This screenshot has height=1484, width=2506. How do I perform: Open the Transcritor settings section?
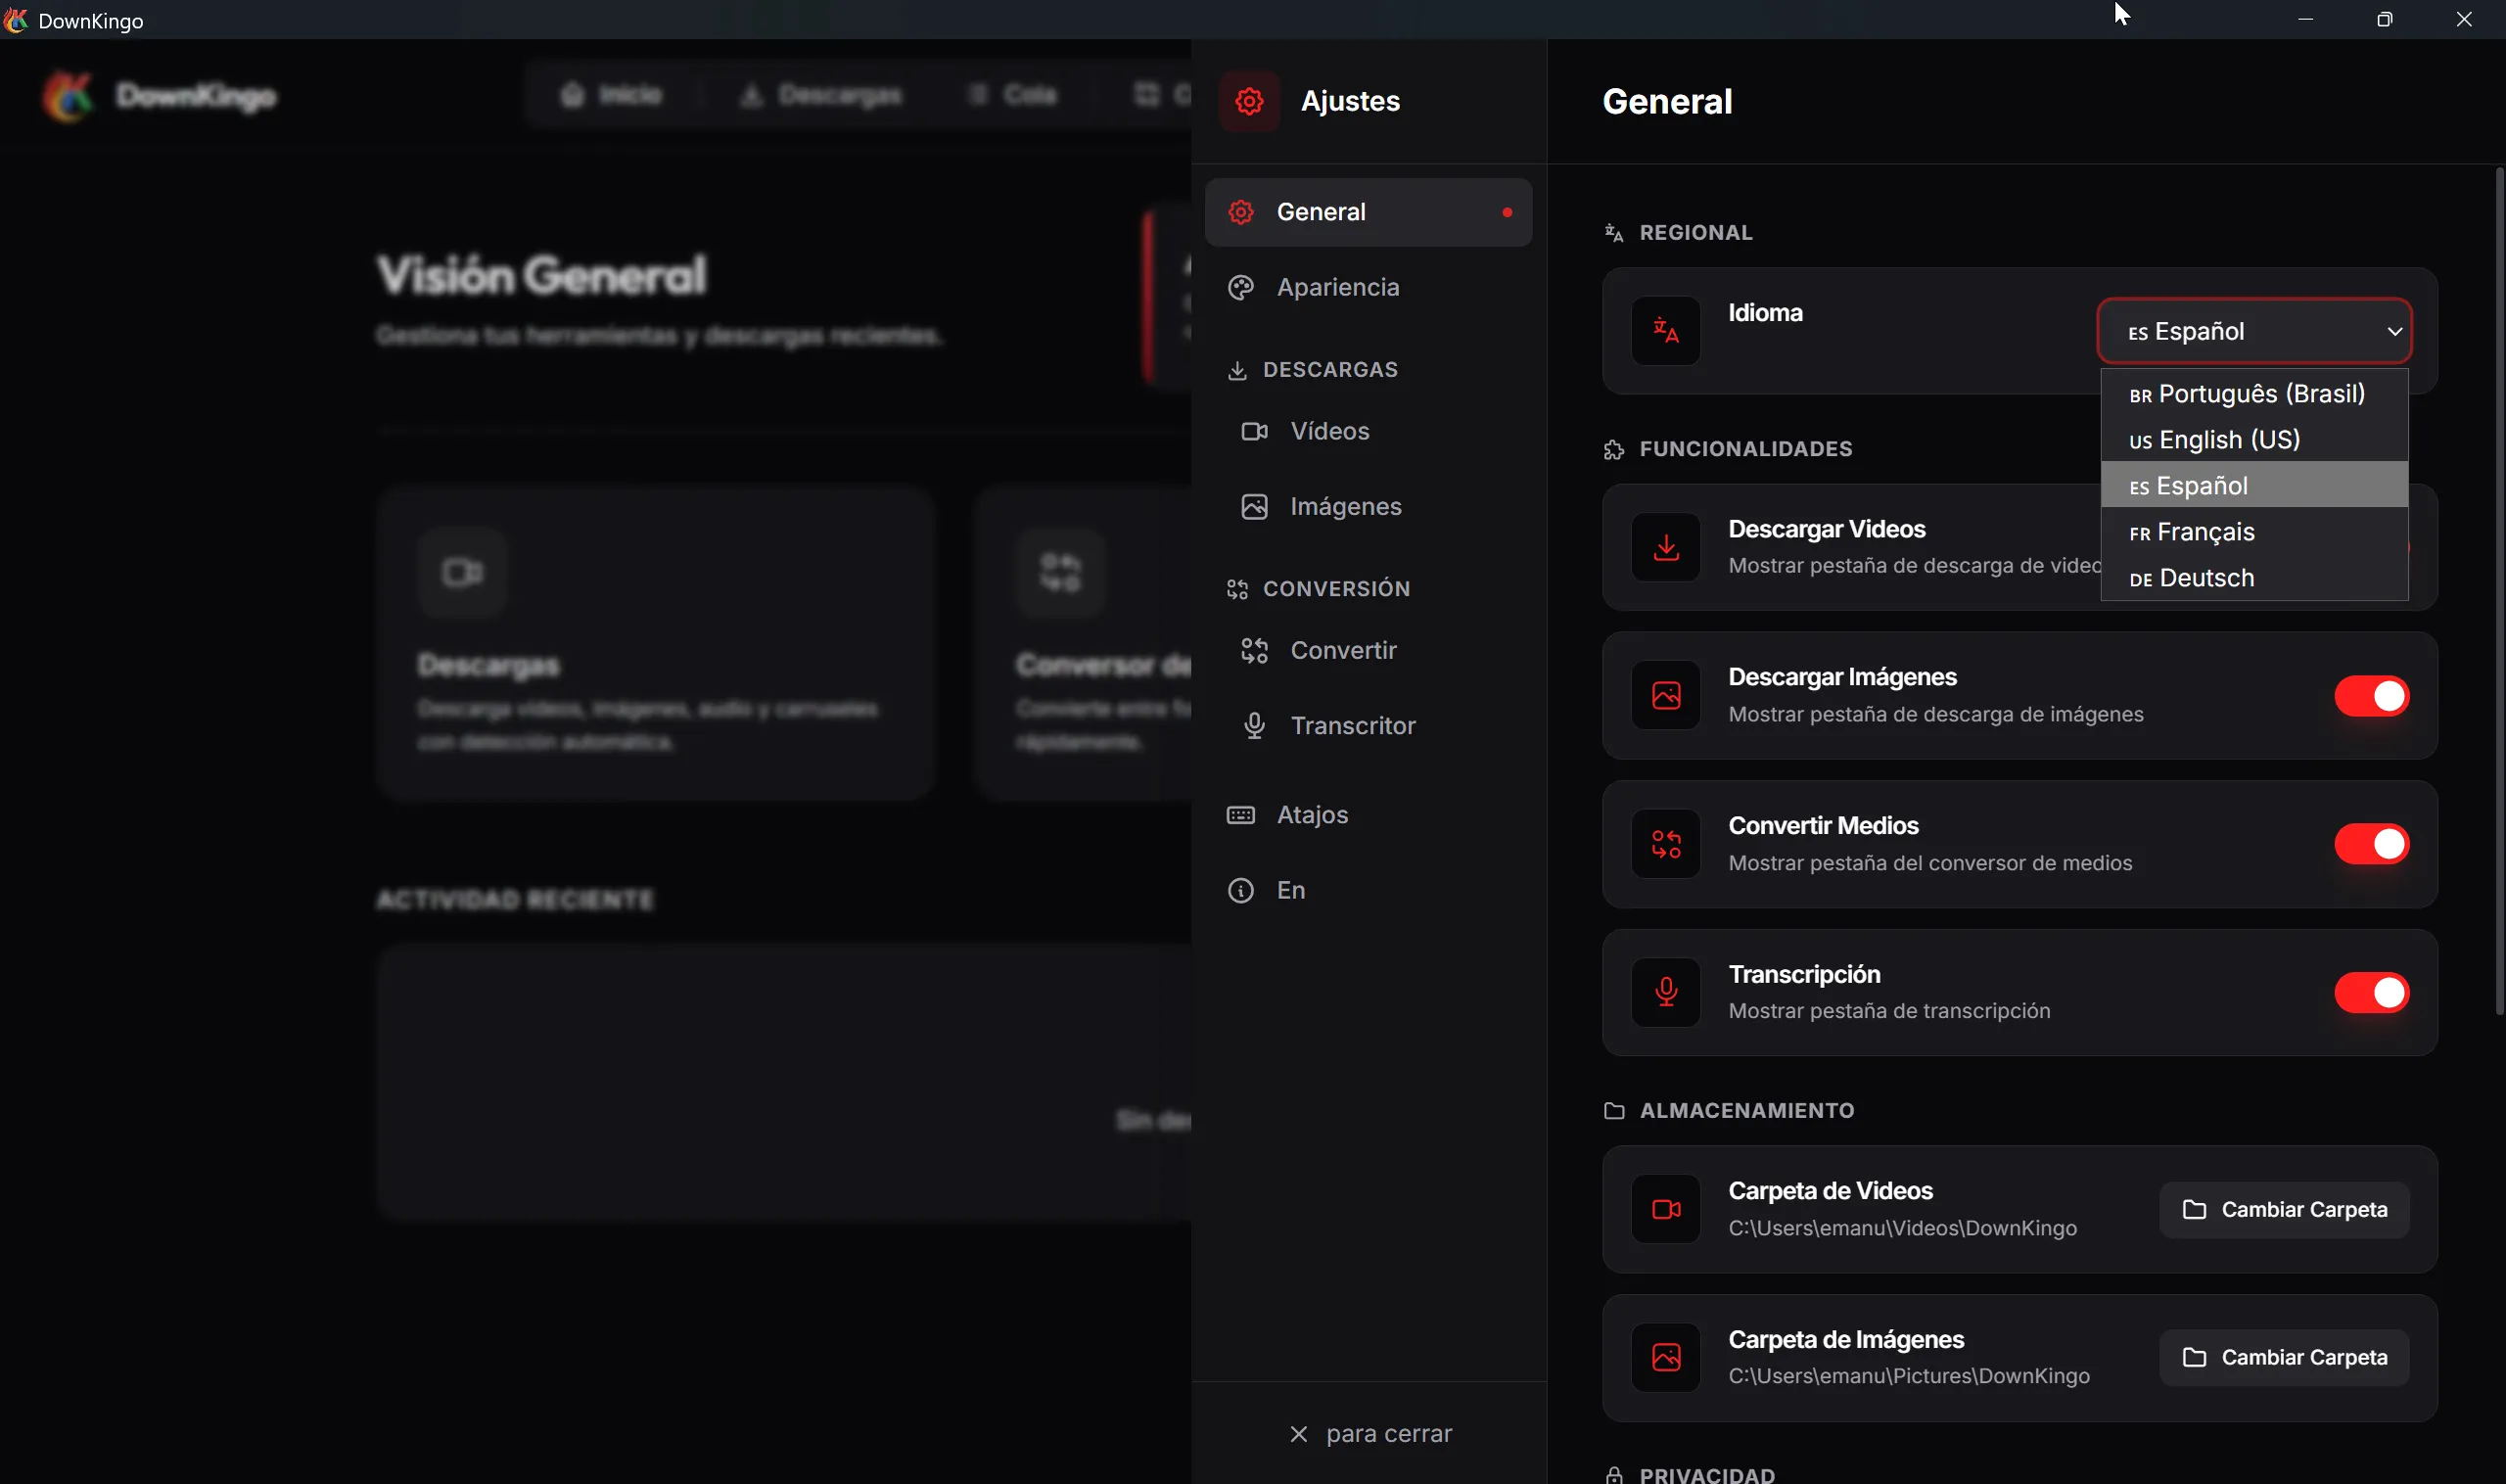(x=1368, y=726)
